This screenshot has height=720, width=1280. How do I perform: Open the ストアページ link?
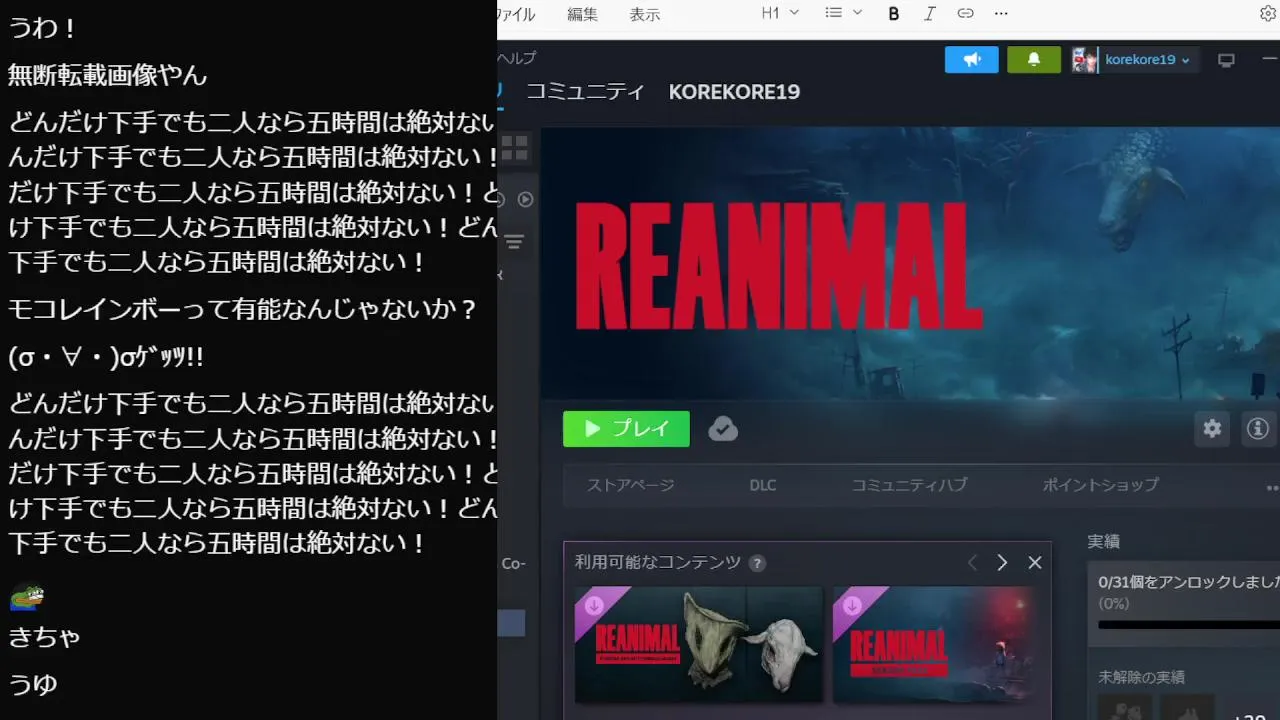pyautogui.click(x=631, y=485)
